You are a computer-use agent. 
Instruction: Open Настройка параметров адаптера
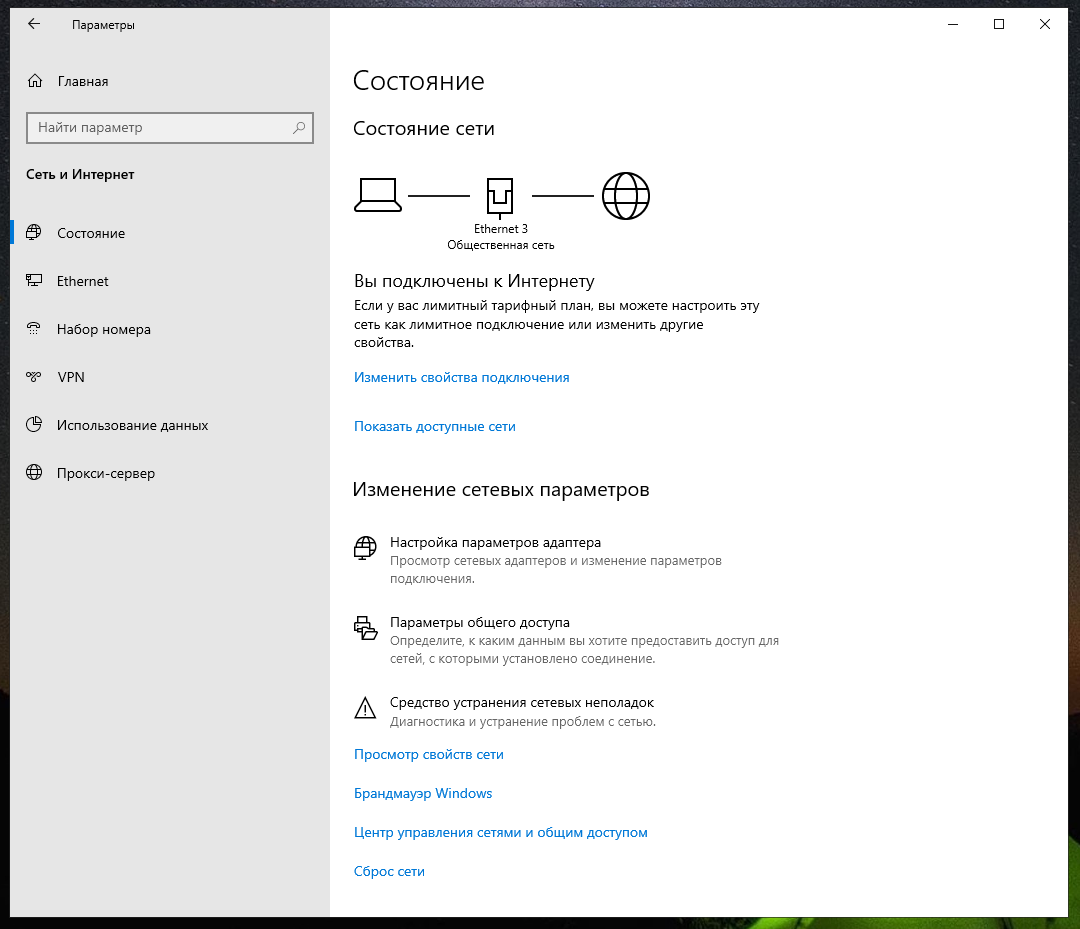point(495,543)
